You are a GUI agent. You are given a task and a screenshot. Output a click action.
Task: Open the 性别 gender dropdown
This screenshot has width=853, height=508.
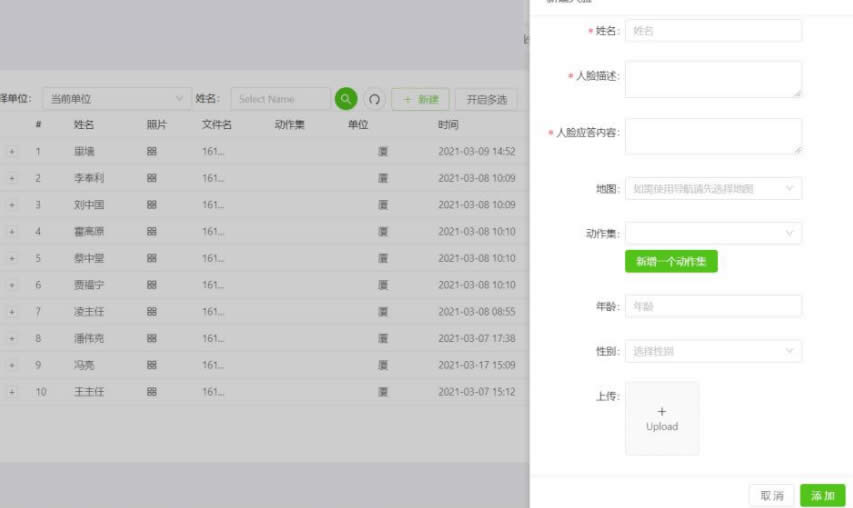(713, 351)
